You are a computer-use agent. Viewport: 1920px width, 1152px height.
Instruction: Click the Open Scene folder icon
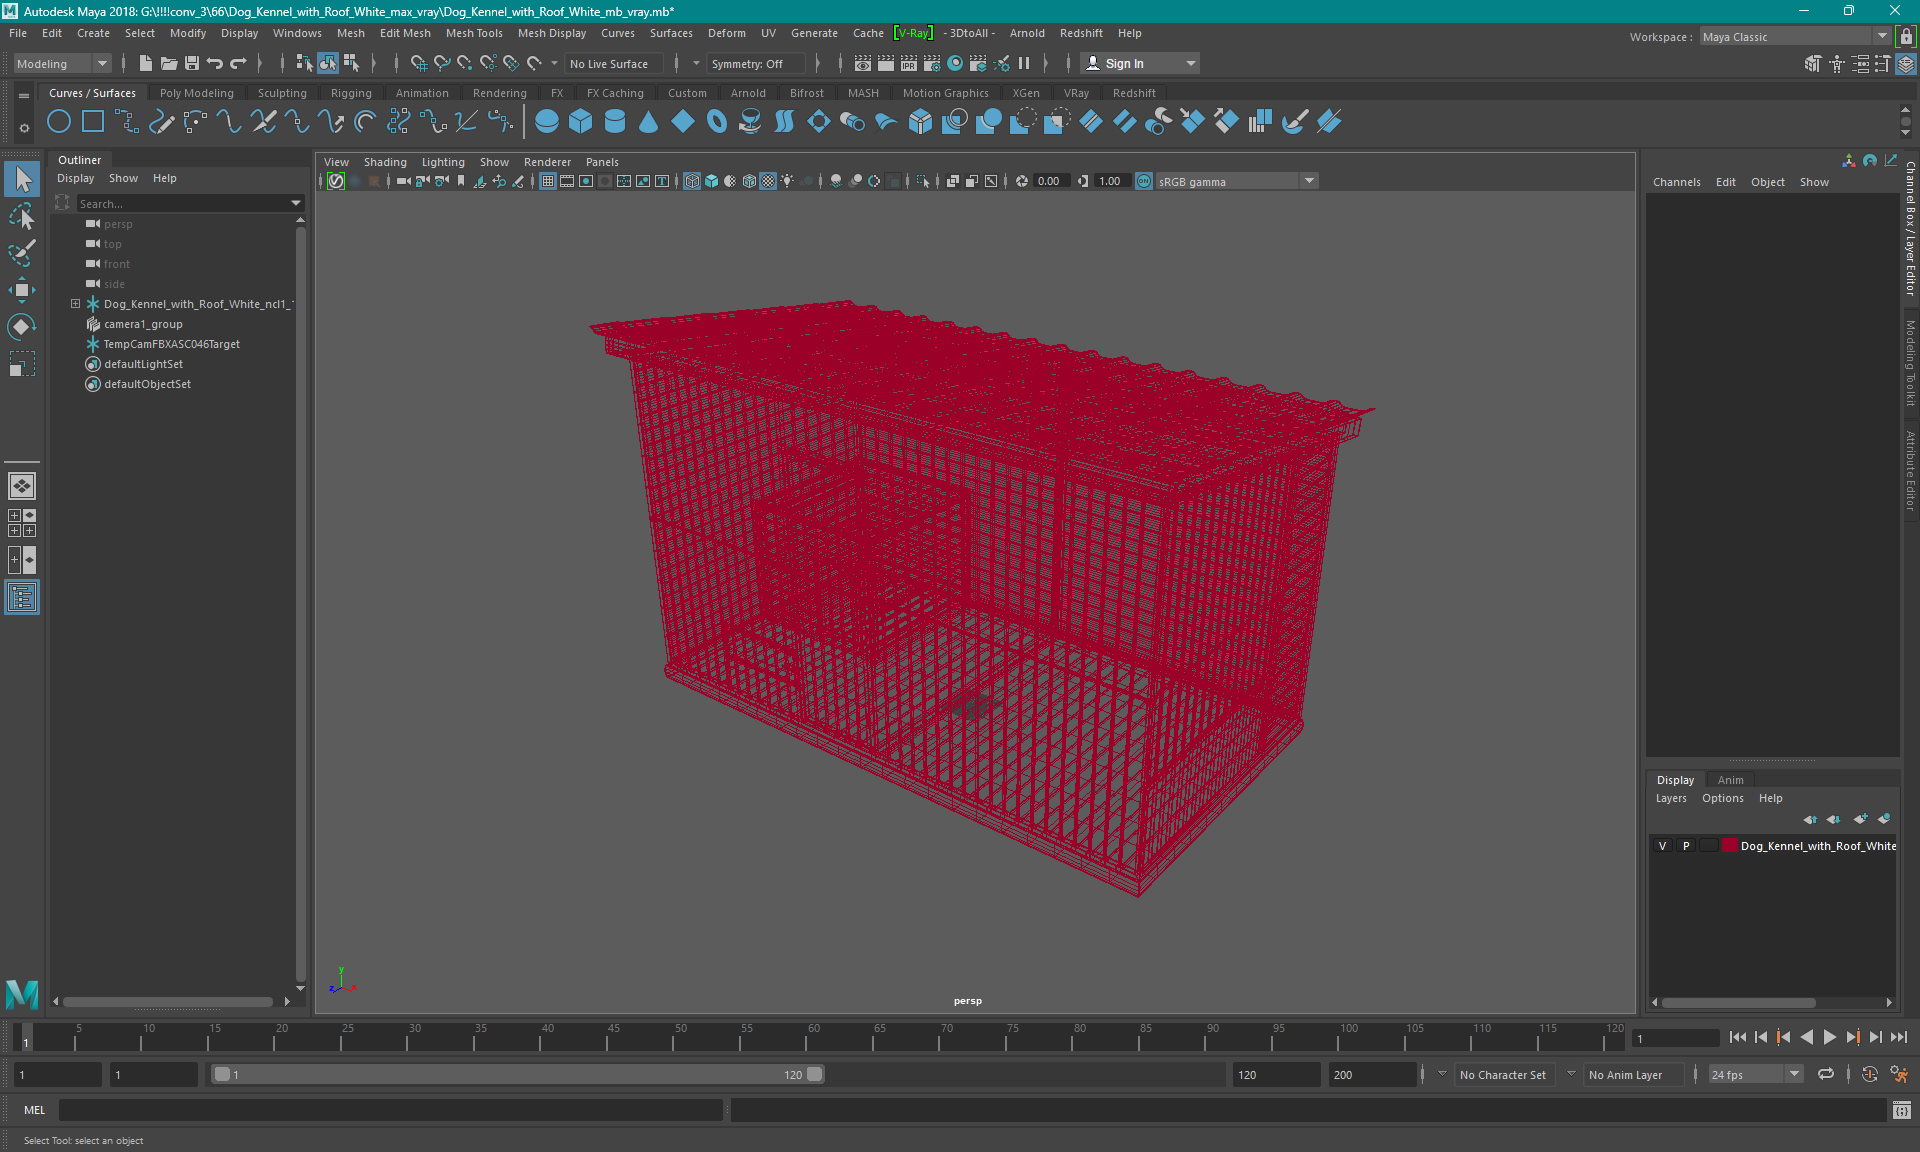pos(169,63)
